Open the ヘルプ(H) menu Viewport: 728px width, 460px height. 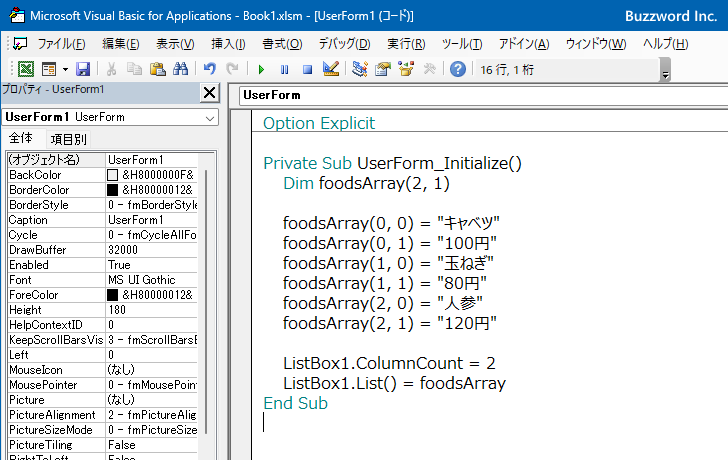point(665,44)
